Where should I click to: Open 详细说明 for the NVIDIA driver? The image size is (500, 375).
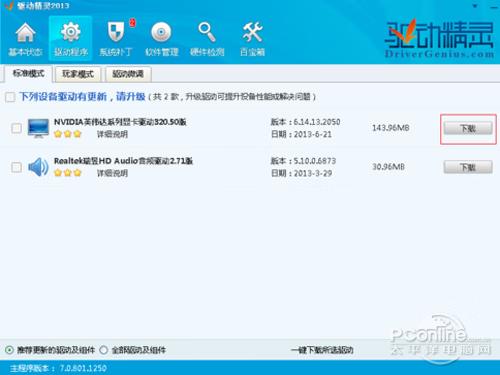tap(112, 134)
